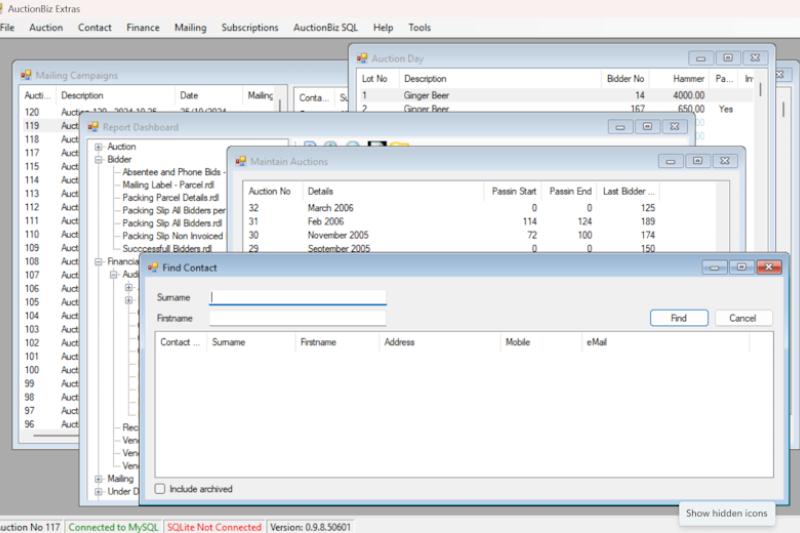800x533 pixels.
Task: Expand the Mailing node in report tree
Action: [99, 479]
